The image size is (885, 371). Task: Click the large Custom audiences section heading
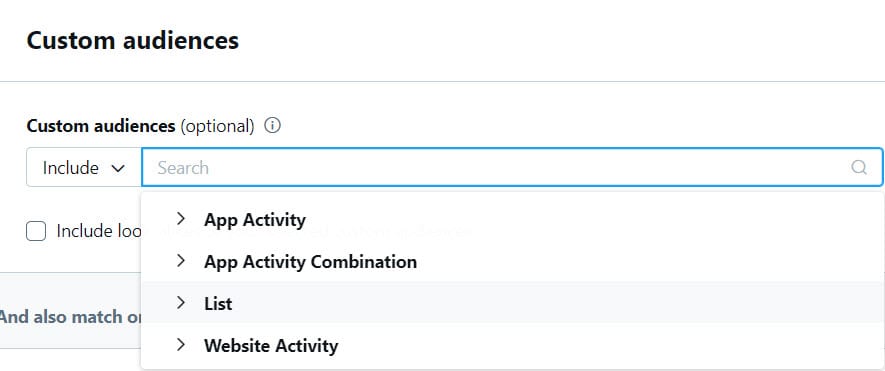(133, 41)
